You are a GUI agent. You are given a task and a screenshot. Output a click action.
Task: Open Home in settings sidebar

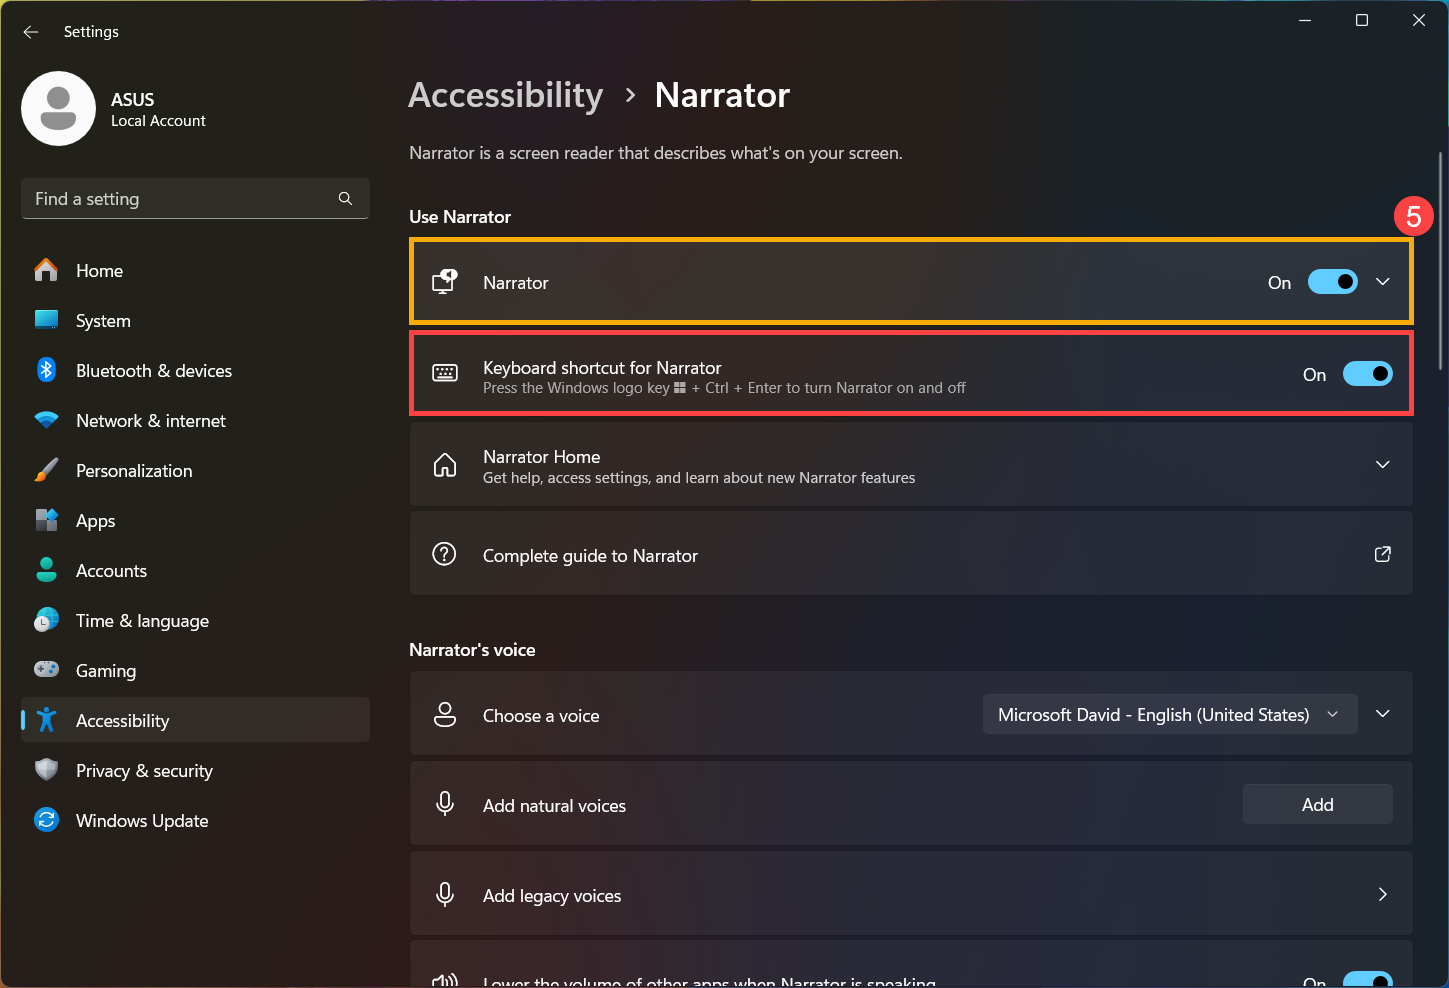195,270
